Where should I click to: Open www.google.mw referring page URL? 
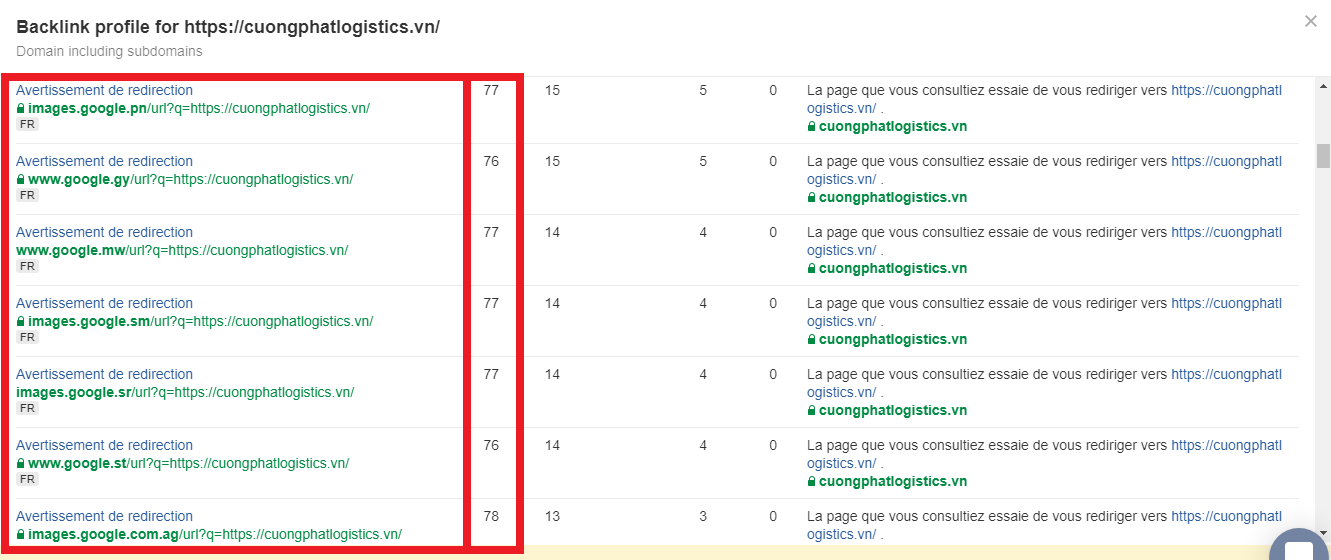point(182,250)
